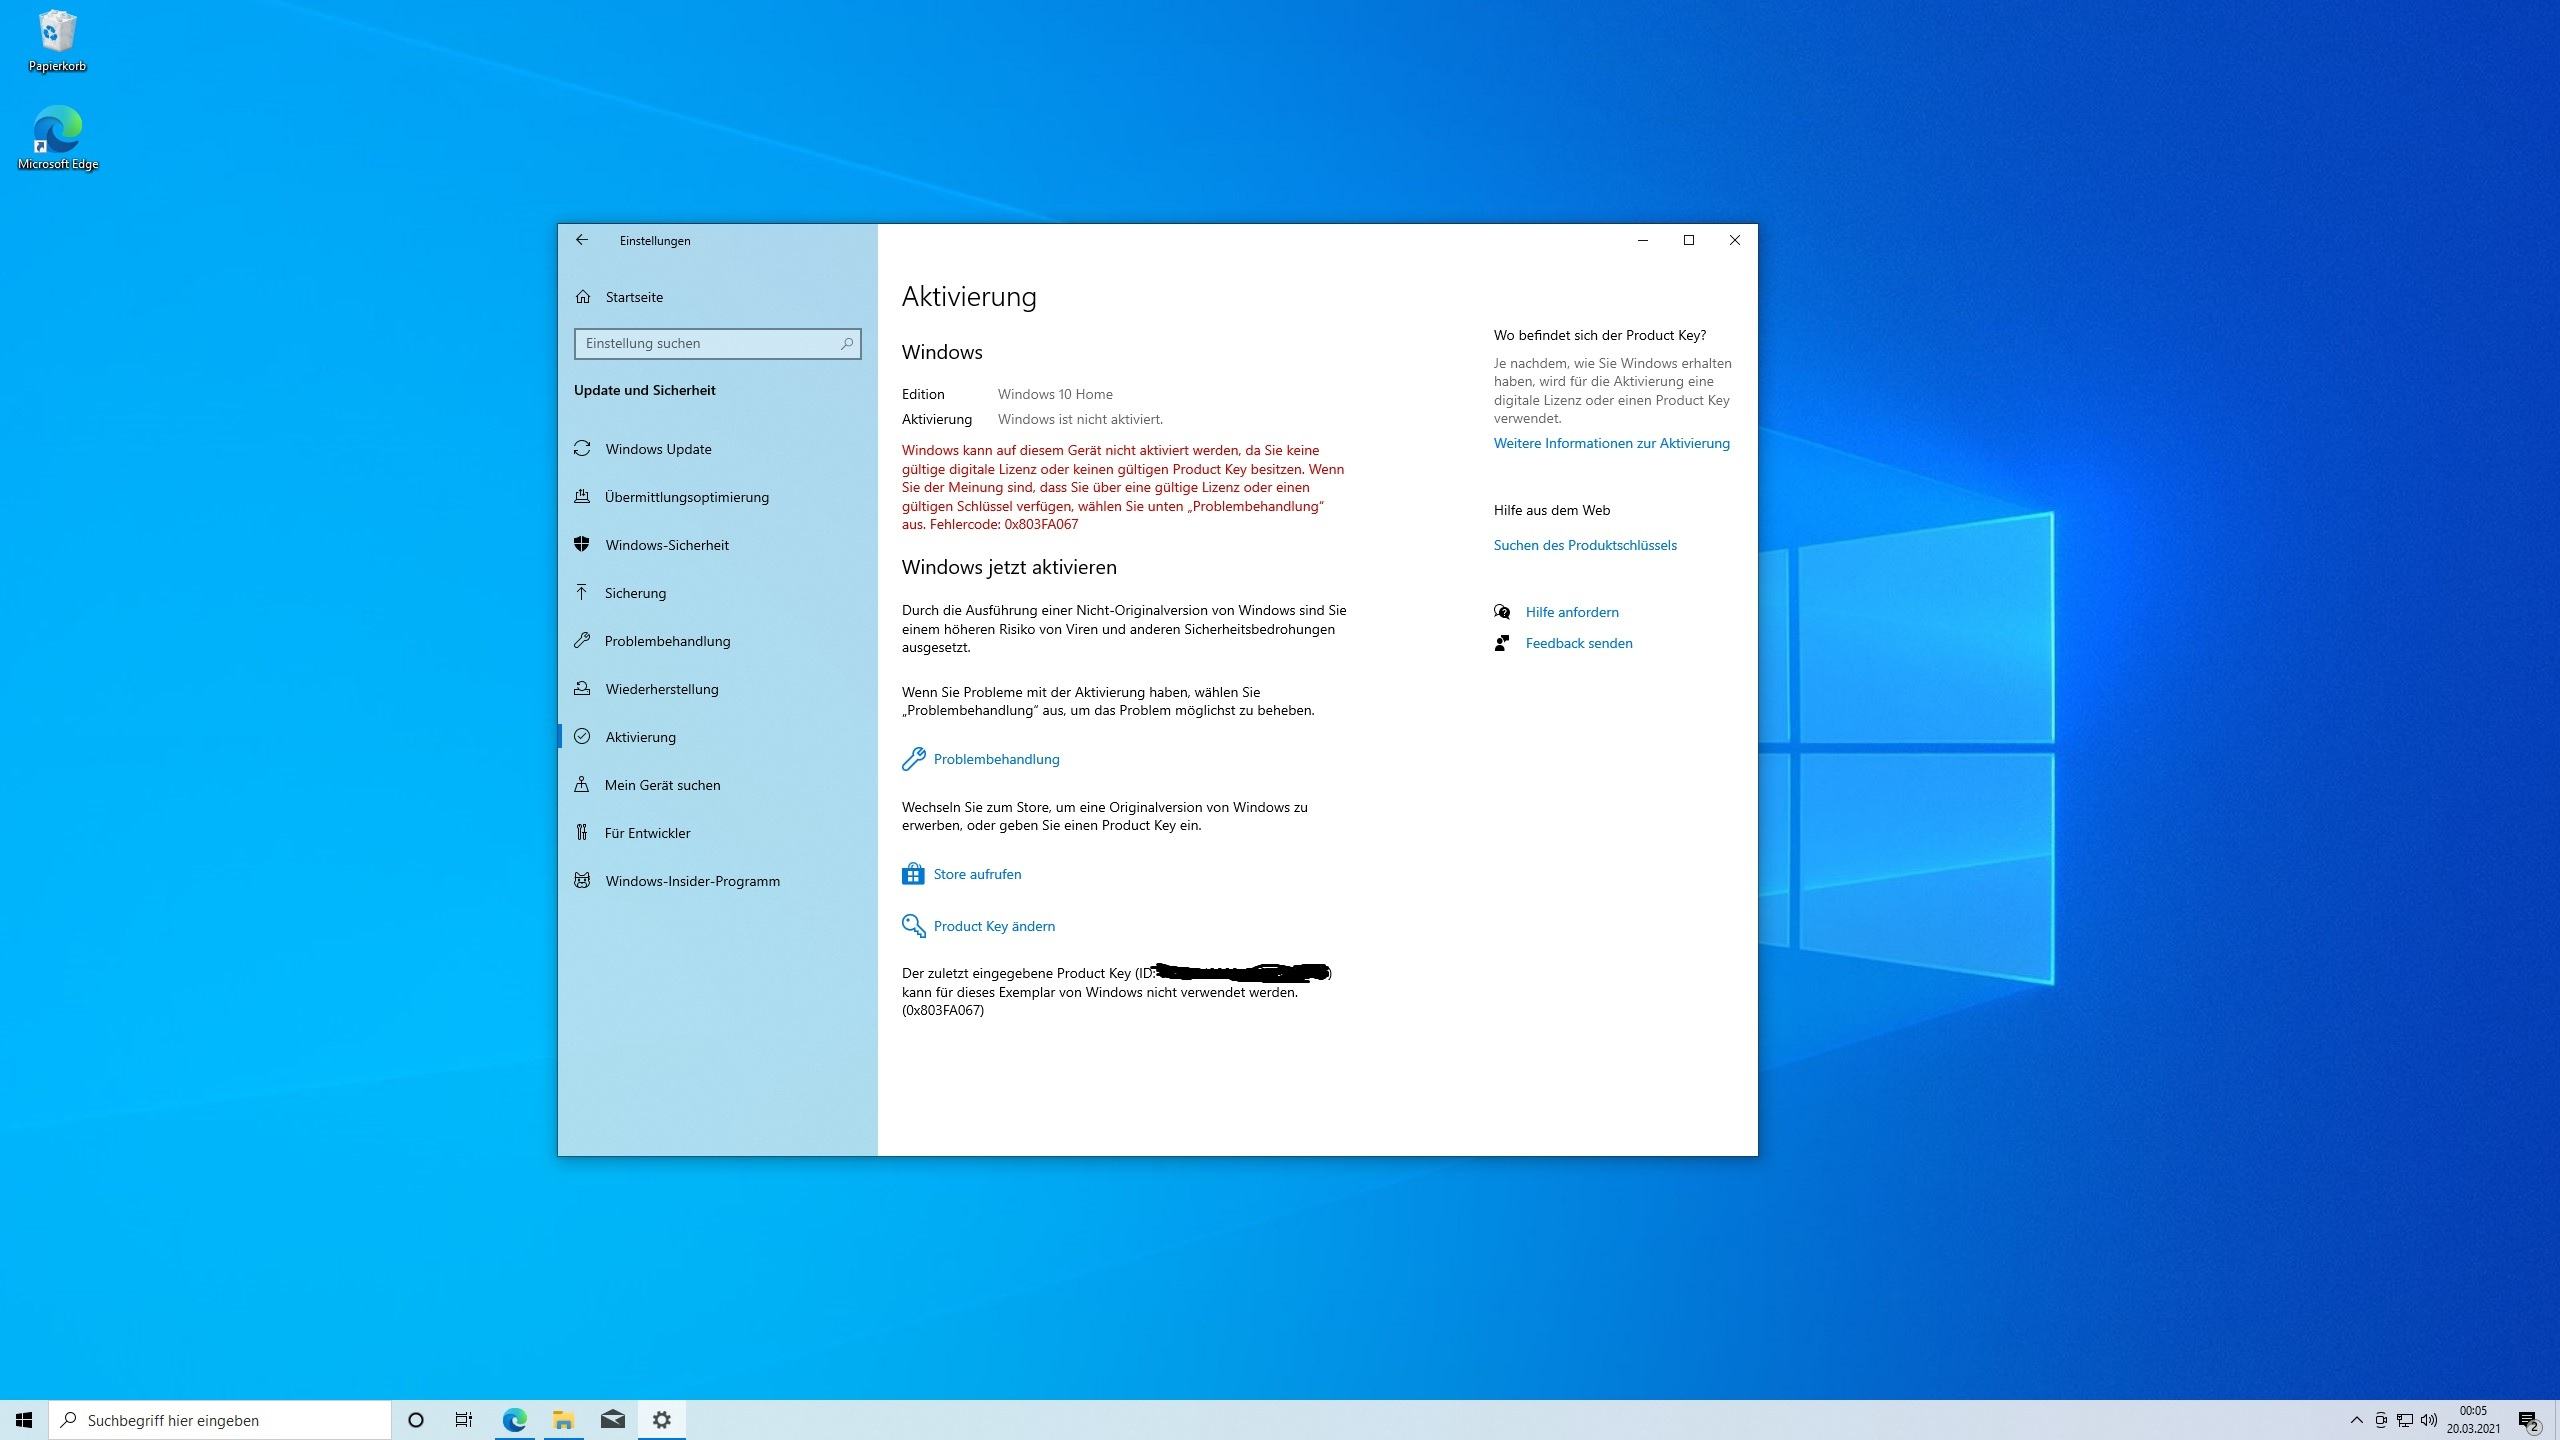
Task: Launch Microsoft Edge from the taskbar
Action: [514, 1420]
